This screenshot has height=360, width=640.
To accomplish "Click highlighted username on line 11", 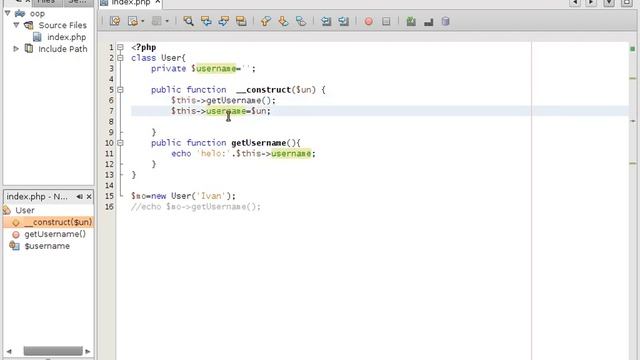I will click(291, 153).
